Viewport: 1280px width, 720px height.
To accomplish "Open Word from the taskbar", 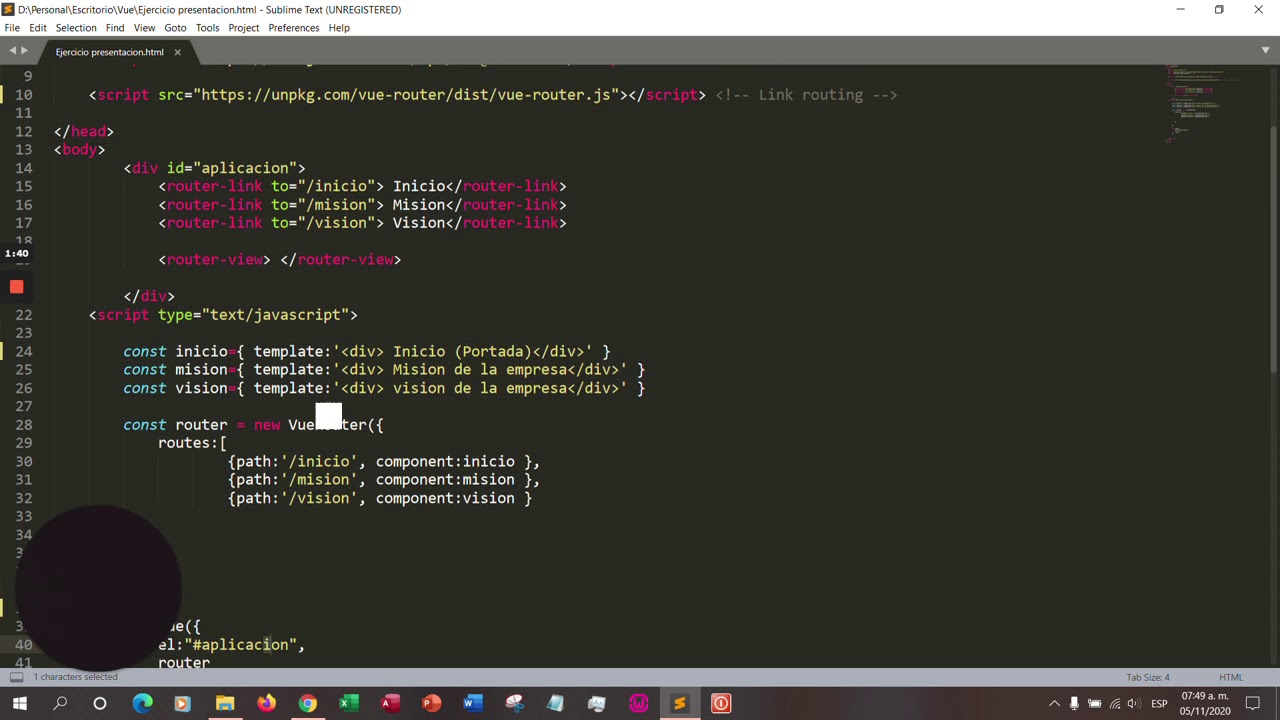I will point(472,704).
